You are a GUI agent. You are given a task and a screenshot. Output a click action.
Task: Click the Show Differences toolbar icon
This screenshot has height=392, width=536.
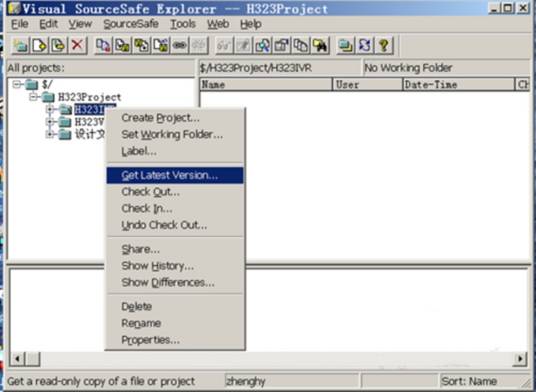(301, 45)
